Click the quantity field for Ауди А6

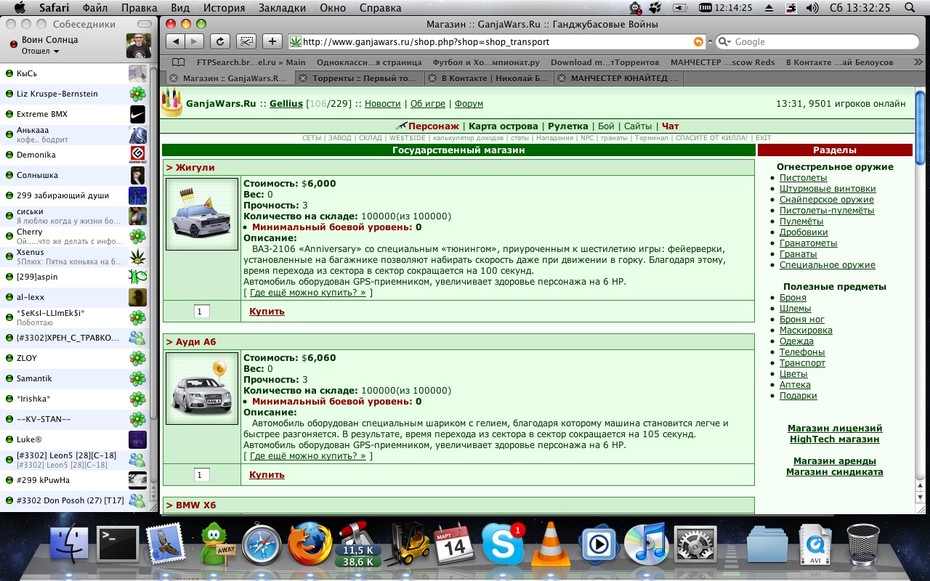(201, 475)
